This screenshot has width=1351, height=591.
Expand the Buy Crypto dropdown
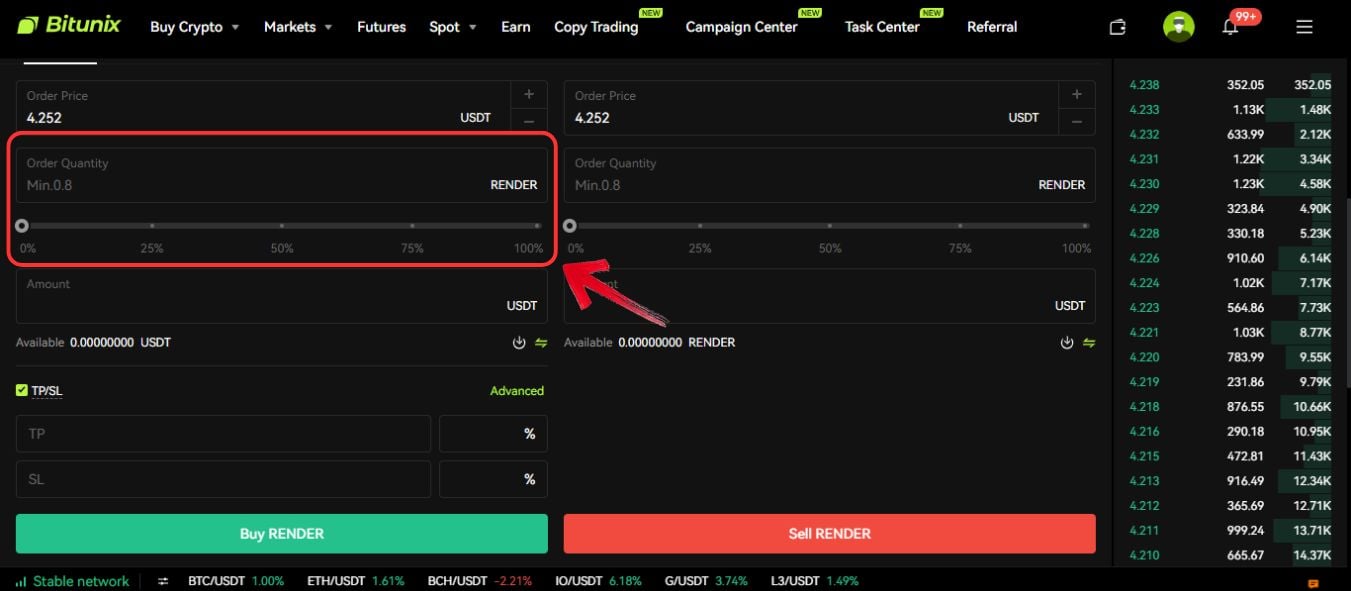point(194,27)
